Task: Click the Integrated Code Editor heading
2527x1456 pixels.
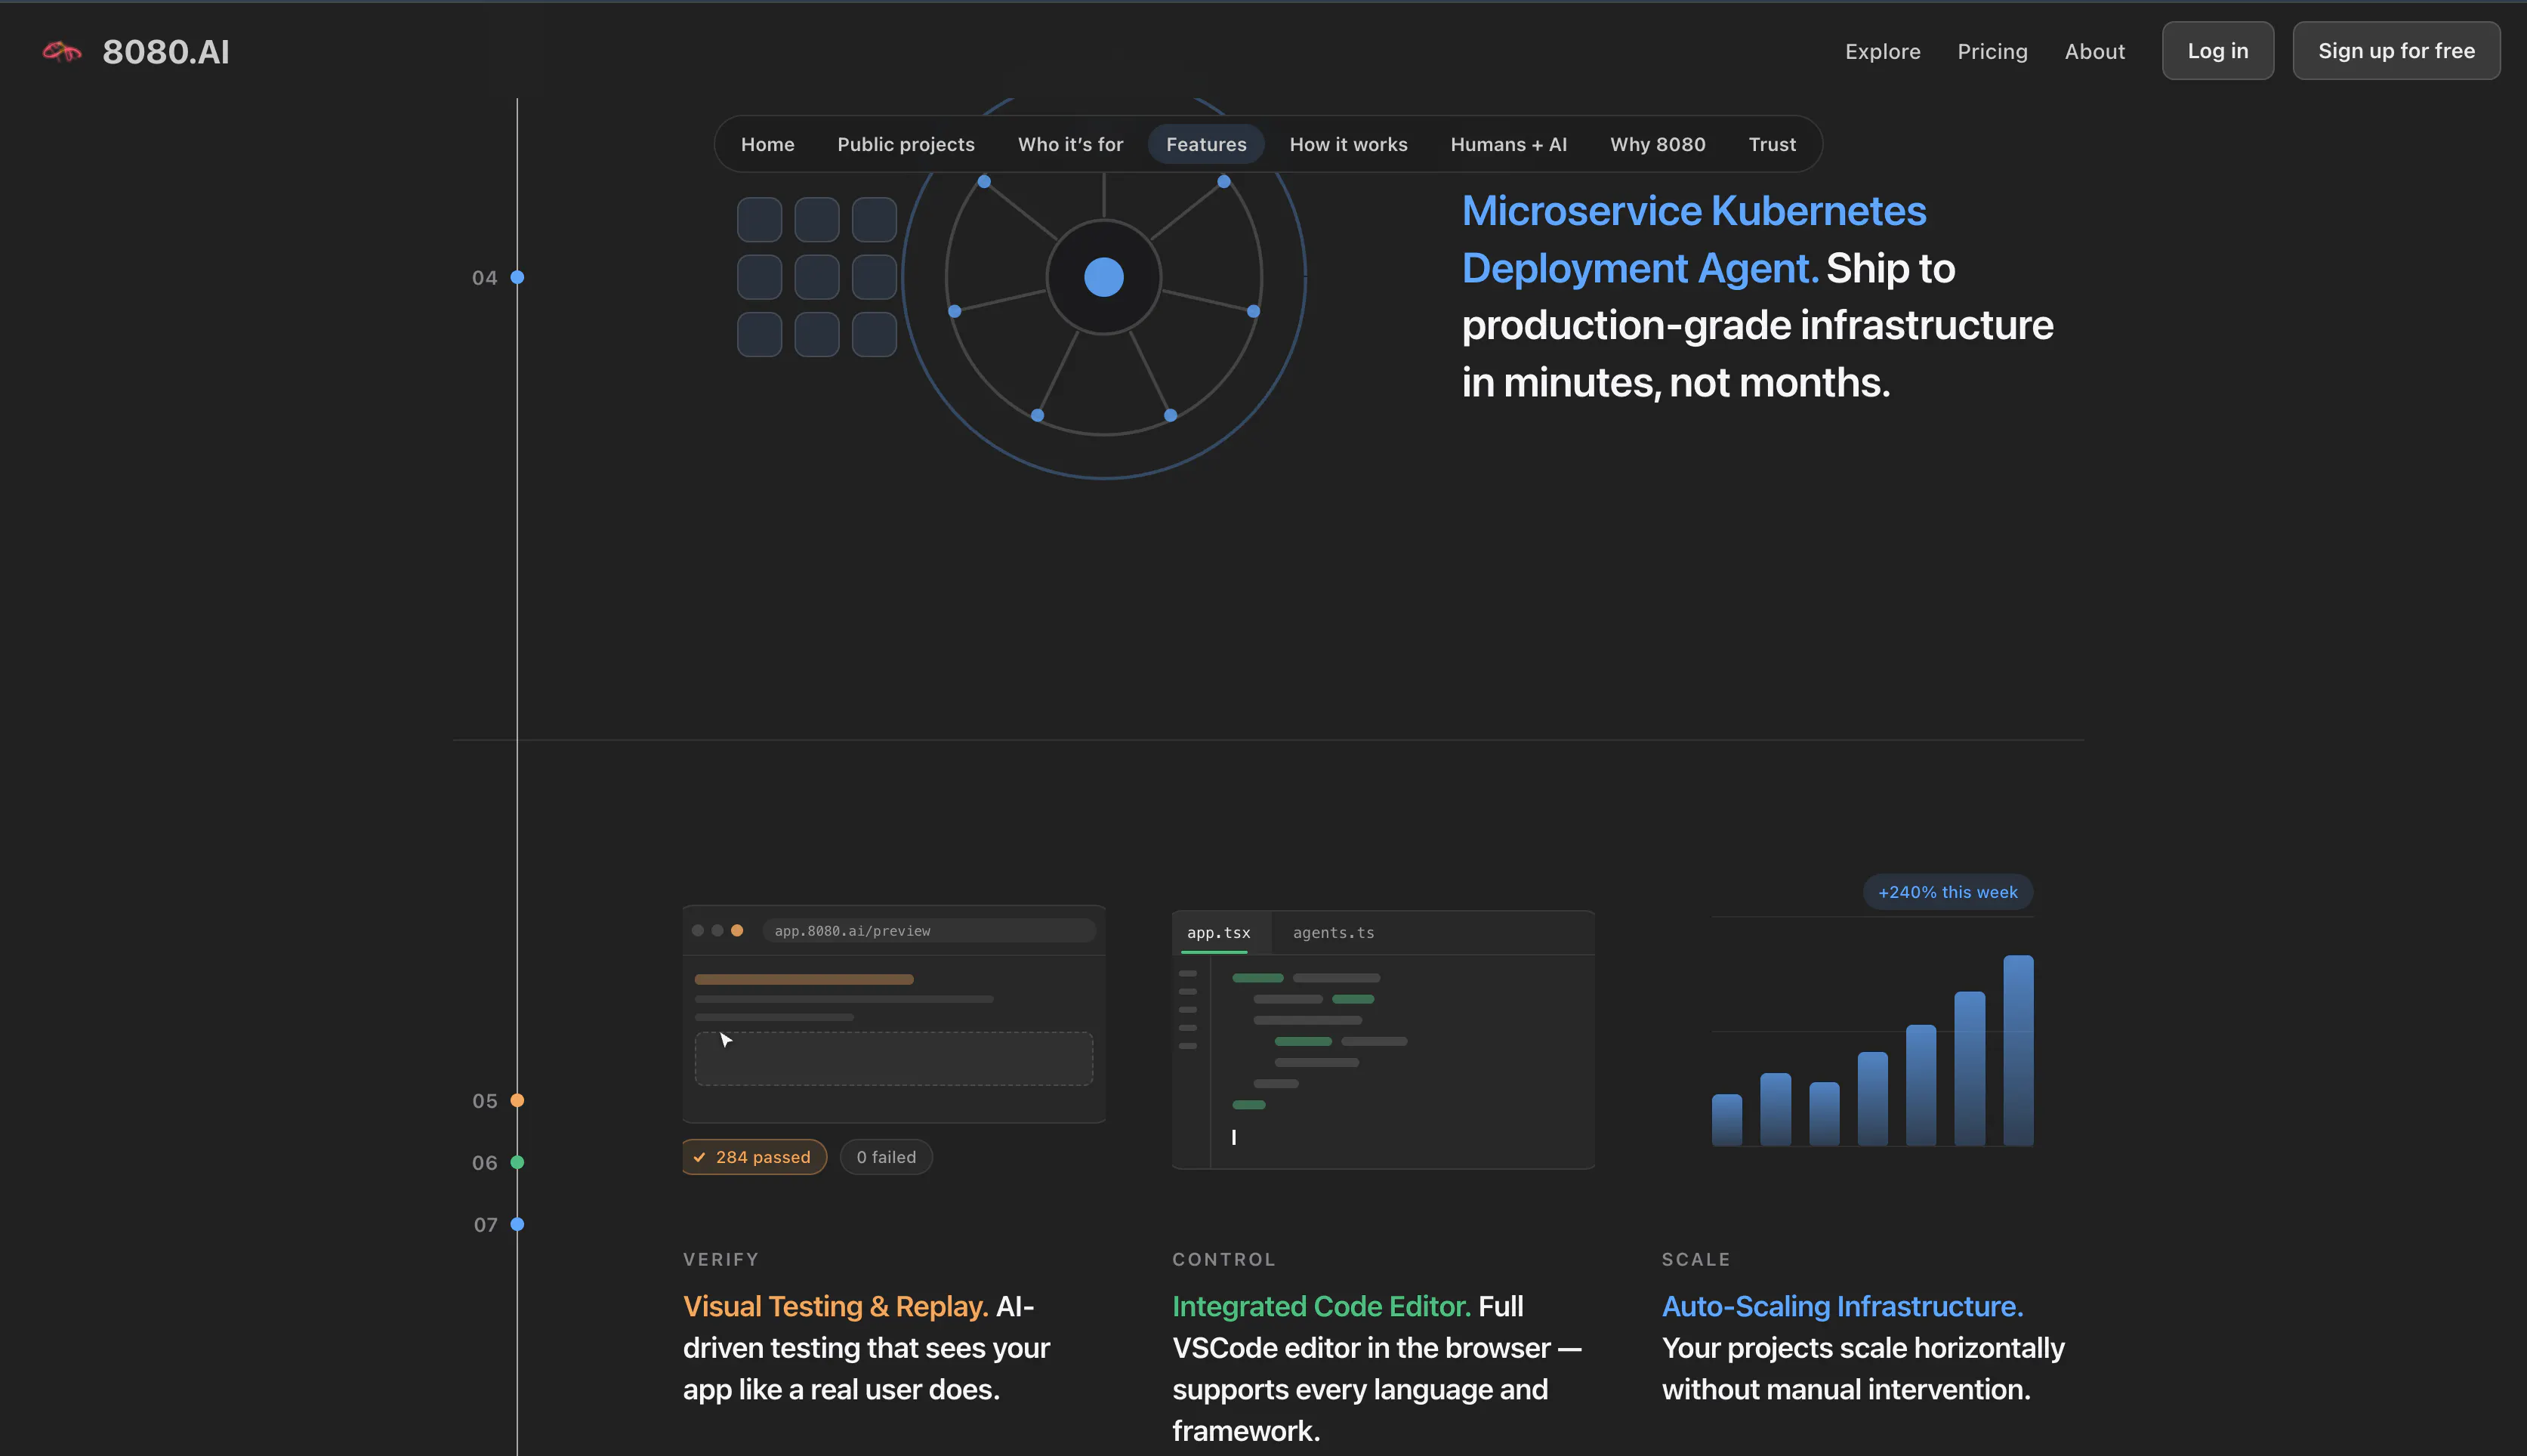Action: click(x=1321, y=1306)
